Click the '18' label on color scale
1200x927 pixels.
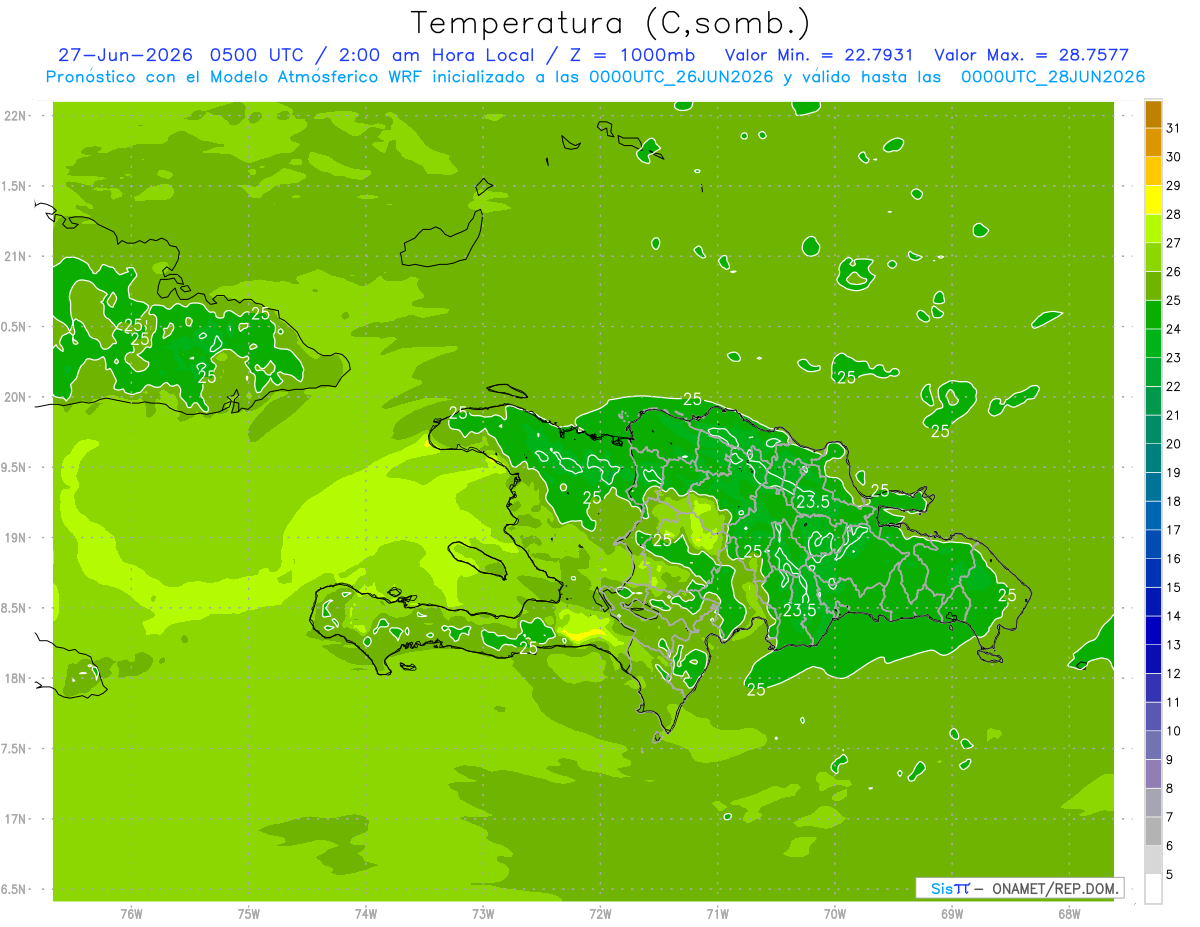[x=1174, y=501]
